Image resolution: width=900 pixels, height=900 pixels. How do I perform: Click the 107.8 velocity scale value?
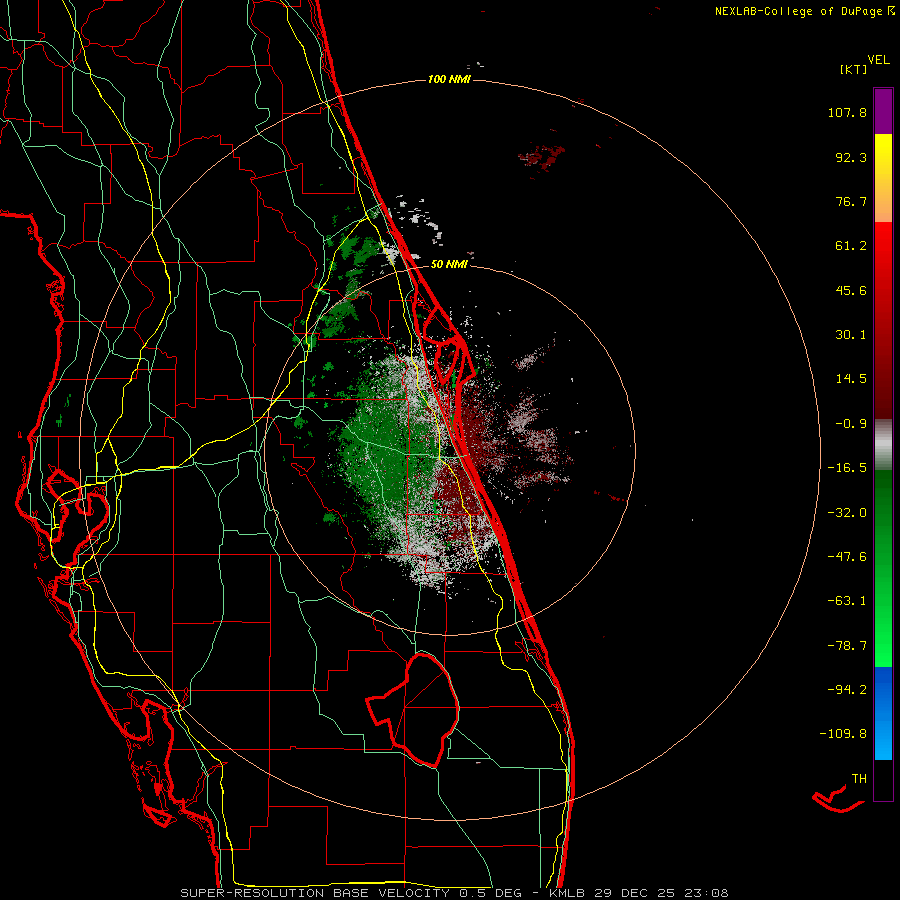click(847, 112)
